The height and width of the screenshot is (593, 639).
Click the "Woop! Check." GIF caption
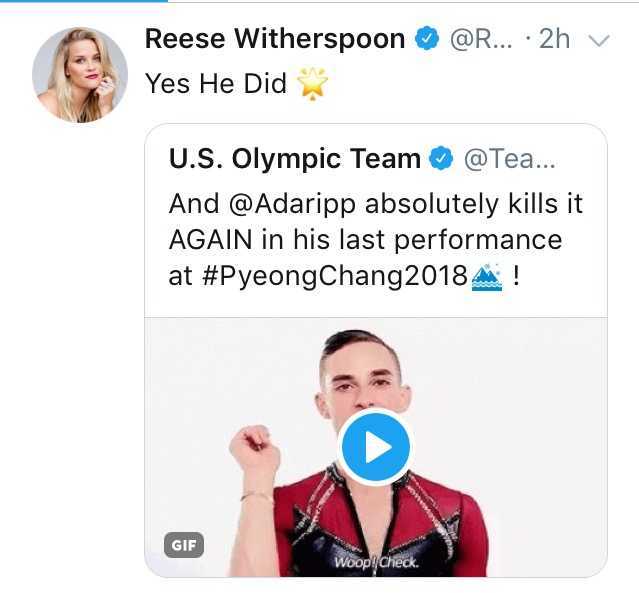coord(374,562)
